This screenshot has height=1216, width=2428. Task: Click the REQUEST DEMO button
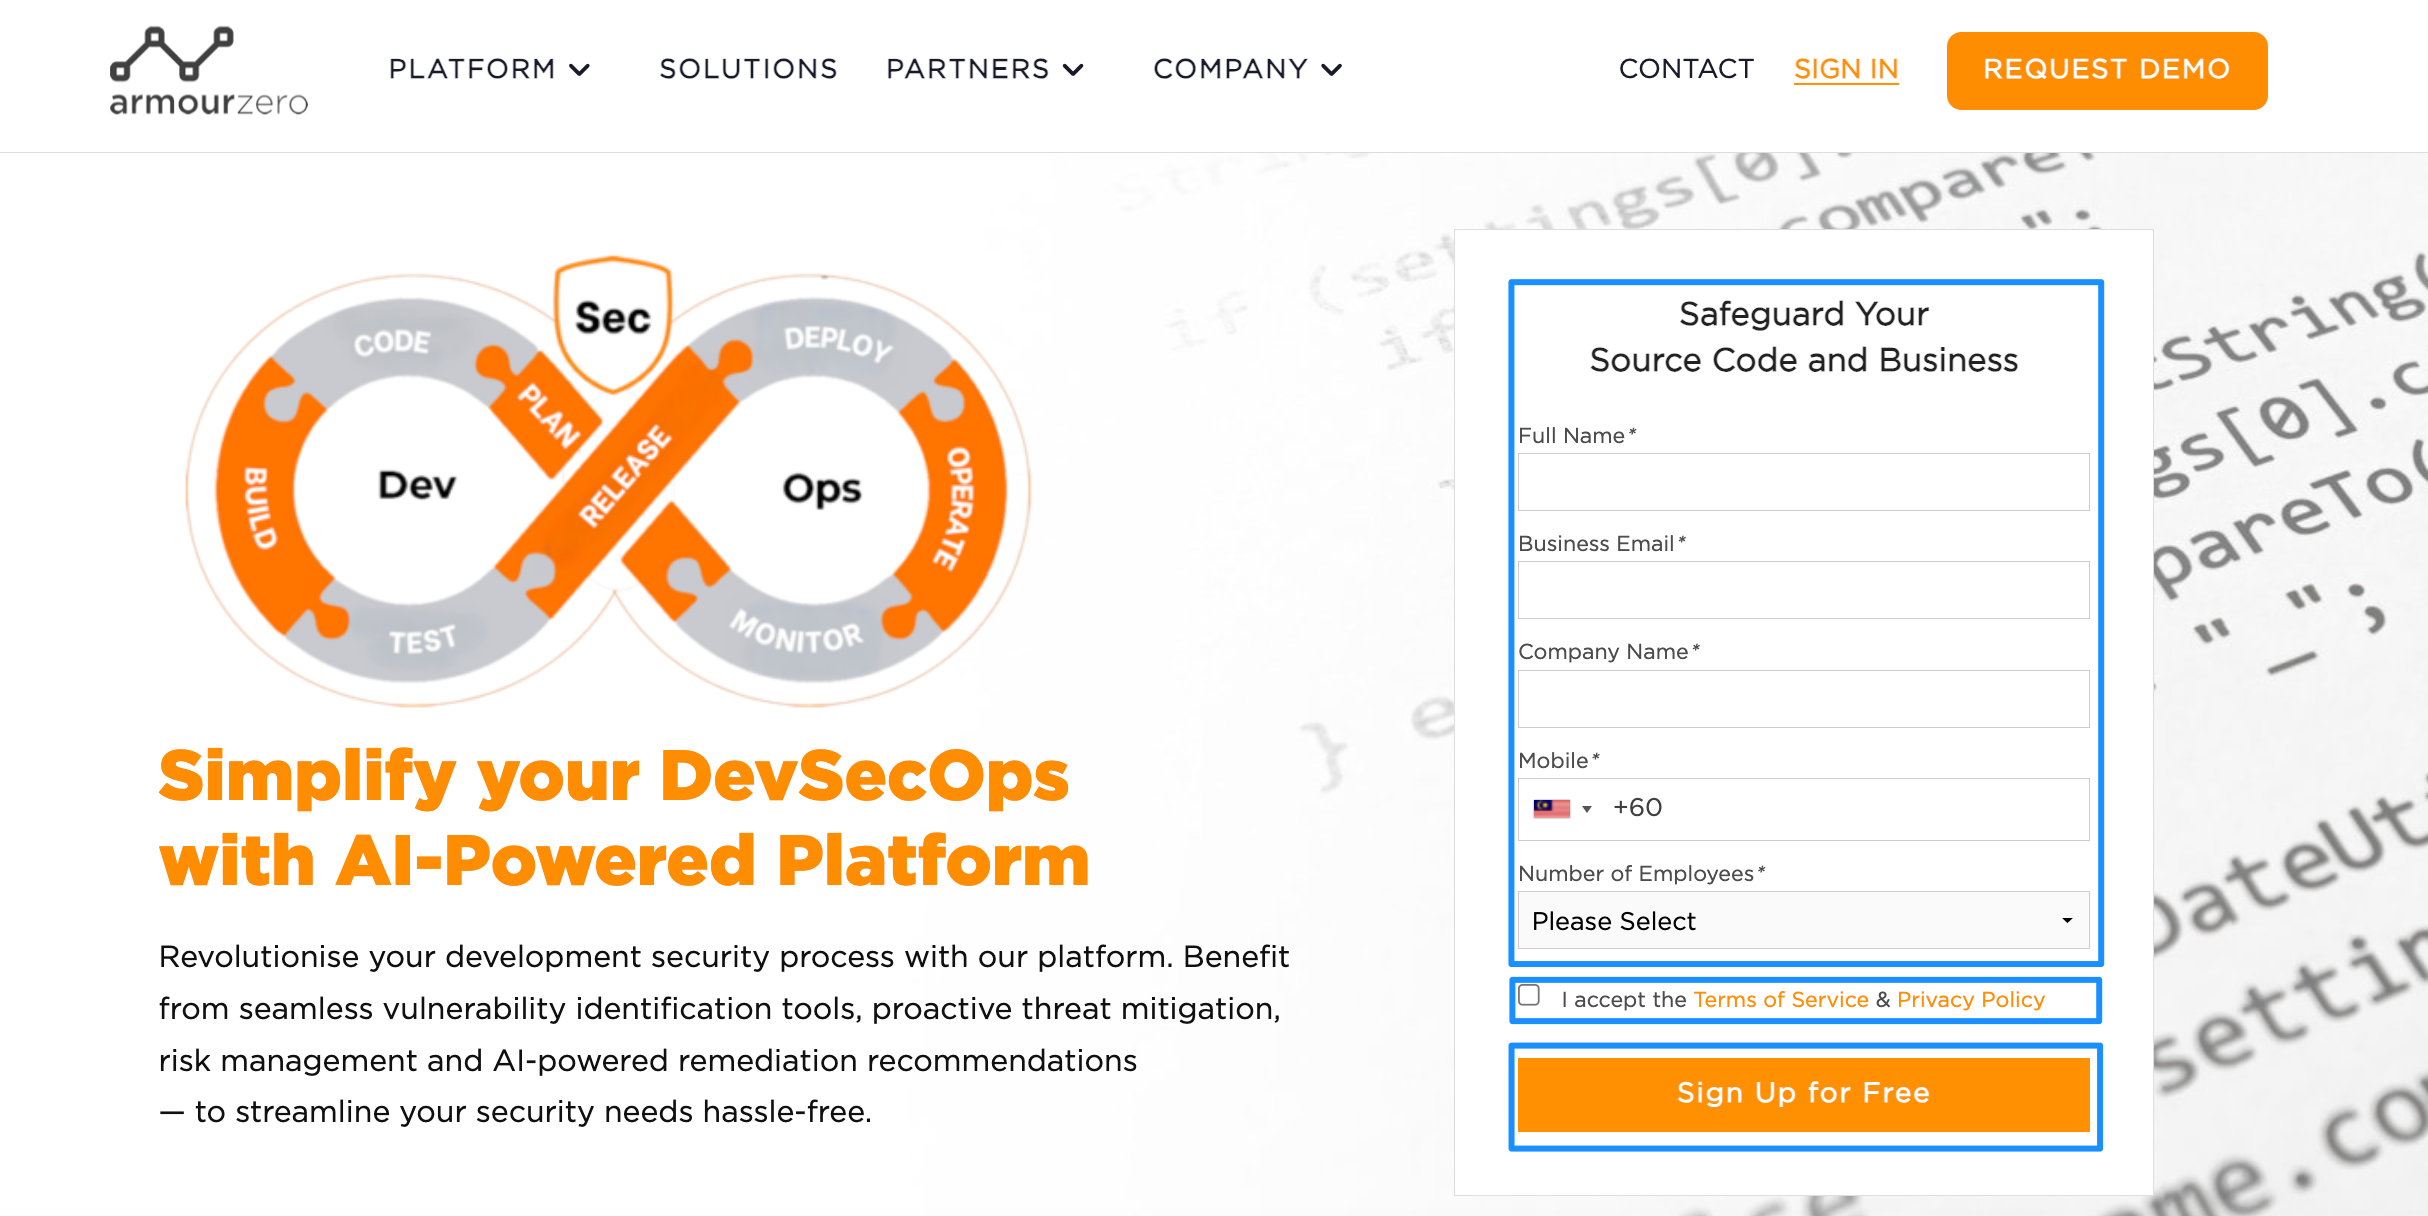(x=2107, y=70)
